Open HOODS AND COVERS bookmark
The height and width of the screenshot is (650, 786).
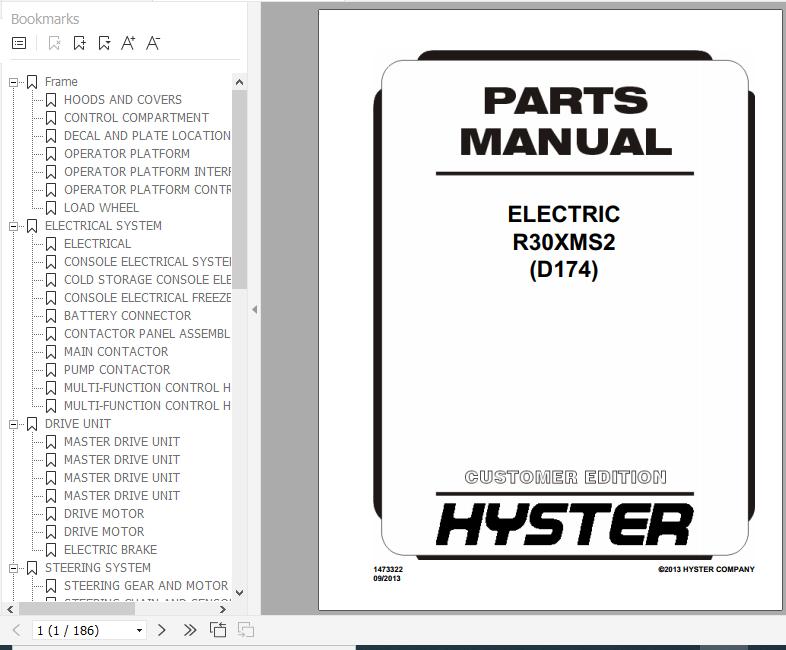coord(123,100)
